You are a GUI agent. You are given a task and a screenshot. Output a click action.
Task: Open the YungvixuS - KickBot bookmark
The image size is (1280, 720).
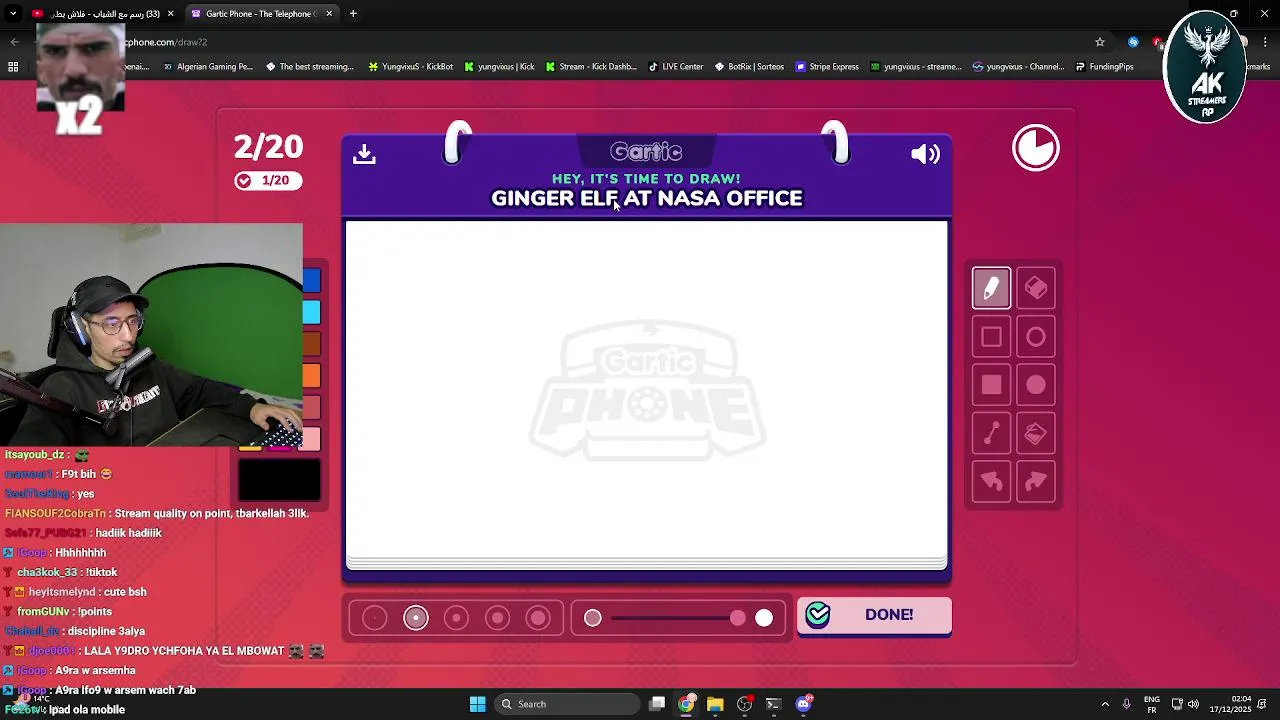pyautogui.click(x=410, y=67)
